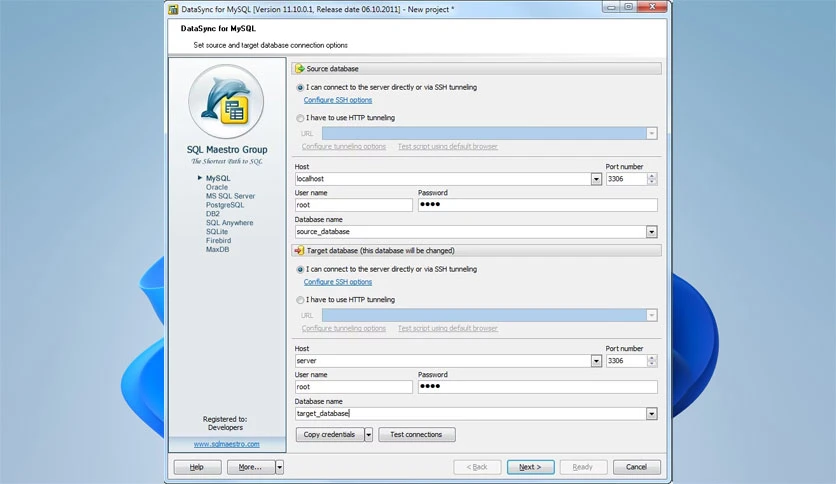Click the target User name field
The height and width of the screenshot is (484, 836).
[x=353, y=387]
